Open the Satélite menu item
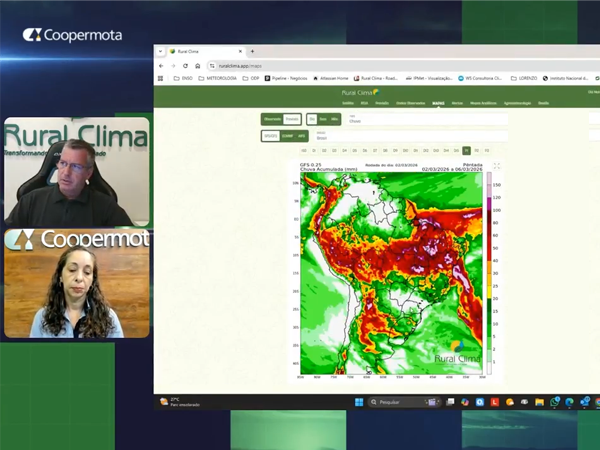This screenshot has width=600, height=450. tap(348, 103)
